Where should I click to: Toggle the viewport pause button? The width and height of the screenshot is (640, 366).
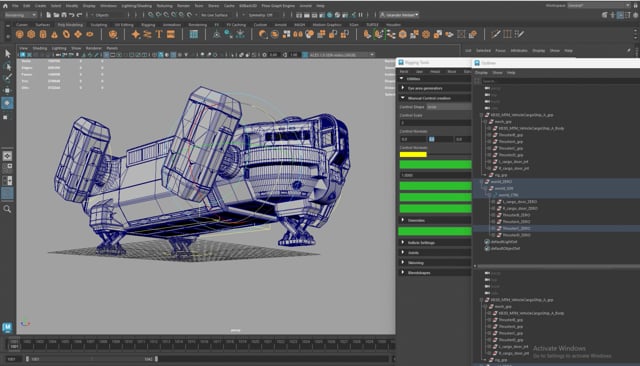click(361, 15)
